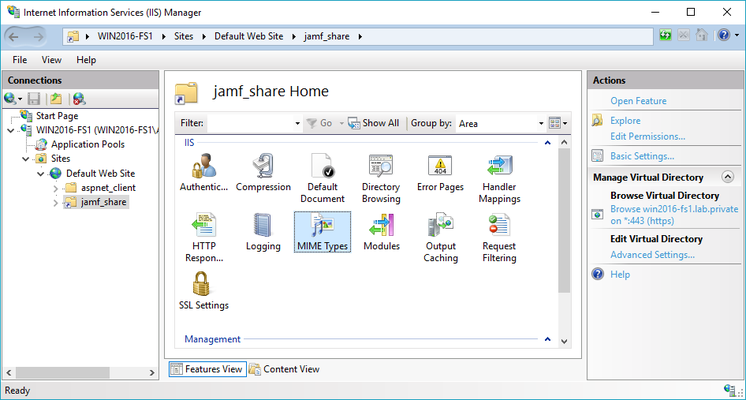The height and width of the screenshot is (400, 746).
Task: Open the Logging feature
Action: coord(263,232)
